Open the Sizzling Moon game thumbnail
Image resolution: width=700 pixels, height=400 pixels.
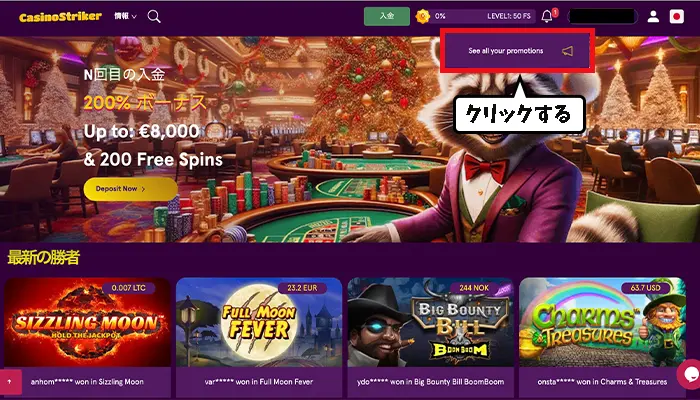(88, 322)
